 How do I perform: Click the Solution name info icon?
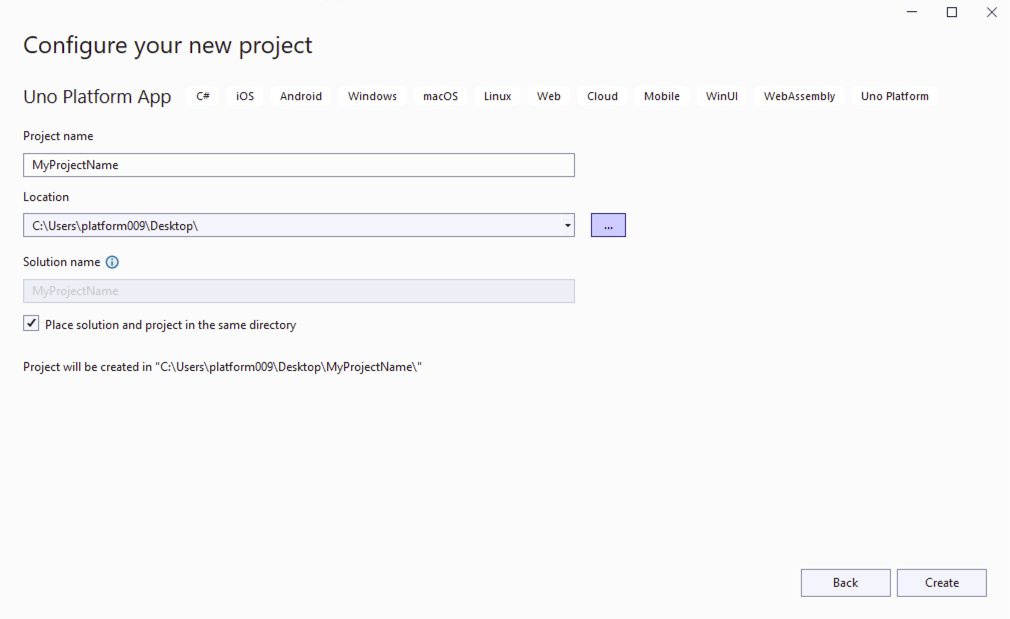[x=110, y=262]
